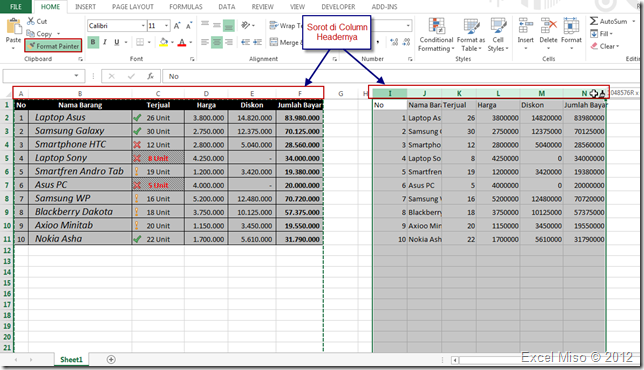Click the AutoSum sigma icon
Viewport: 644px width, 370px height.
pyautogui.click(x=594, y=21)
